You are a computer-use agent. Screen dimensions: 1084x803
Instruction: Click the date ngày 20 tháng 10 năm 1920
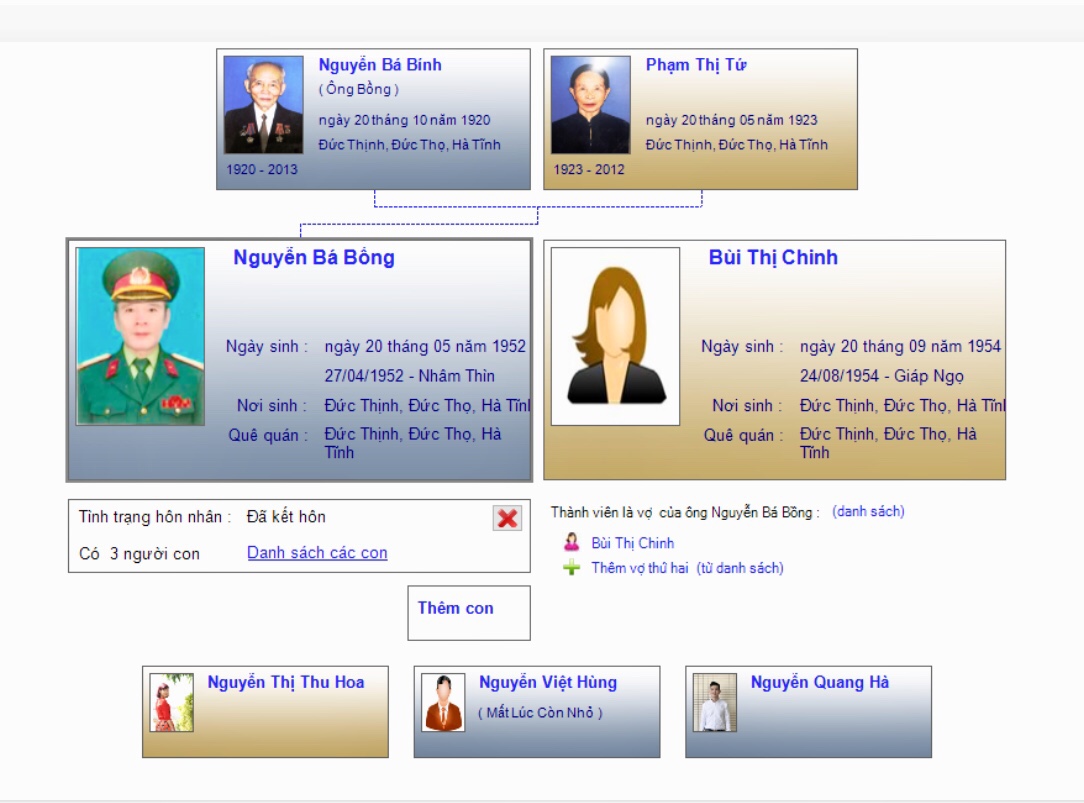404,120
